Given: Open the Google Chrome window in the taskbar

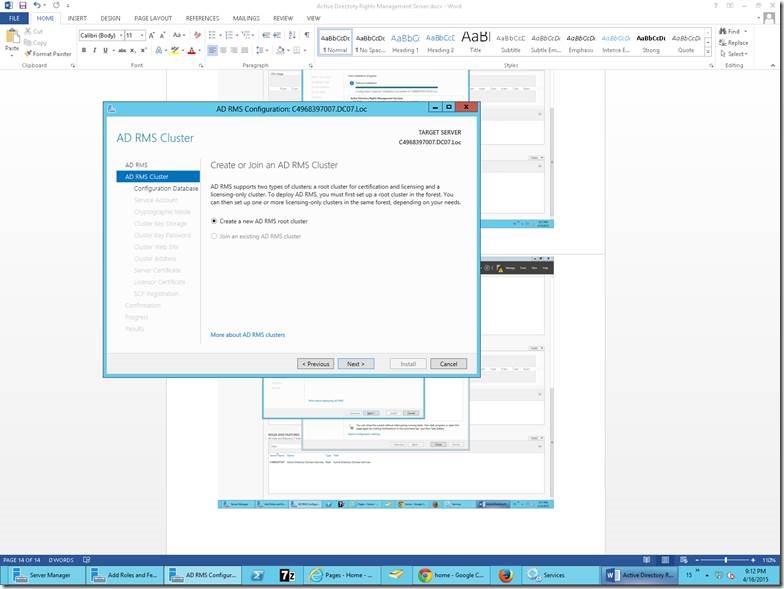Looking at the screenshot, I should (x=452, y=575).
